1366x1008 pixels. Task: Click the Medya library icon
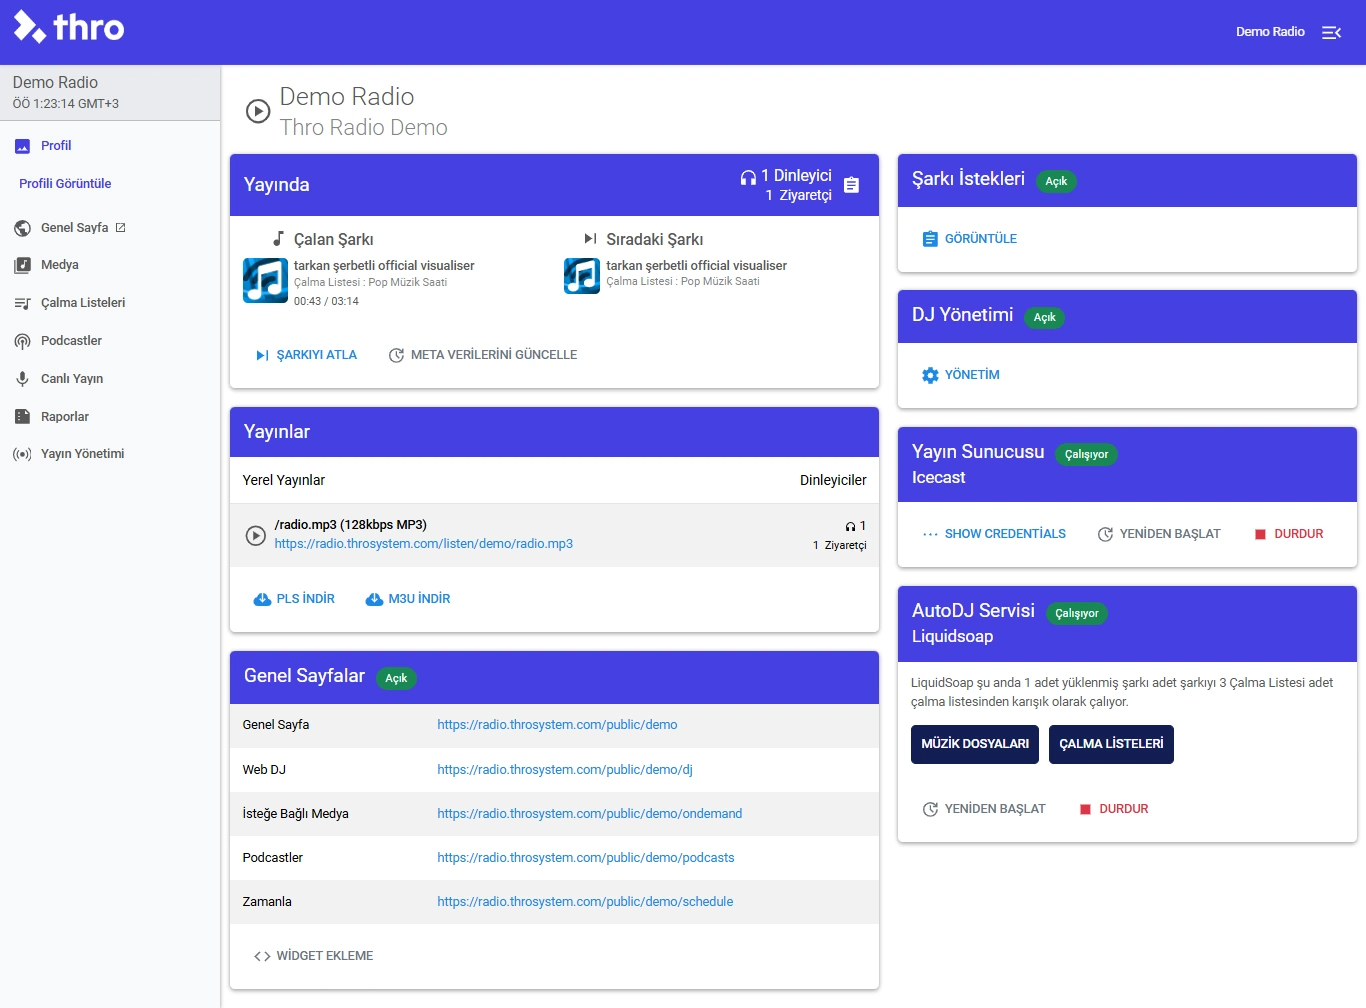point(22,265)
